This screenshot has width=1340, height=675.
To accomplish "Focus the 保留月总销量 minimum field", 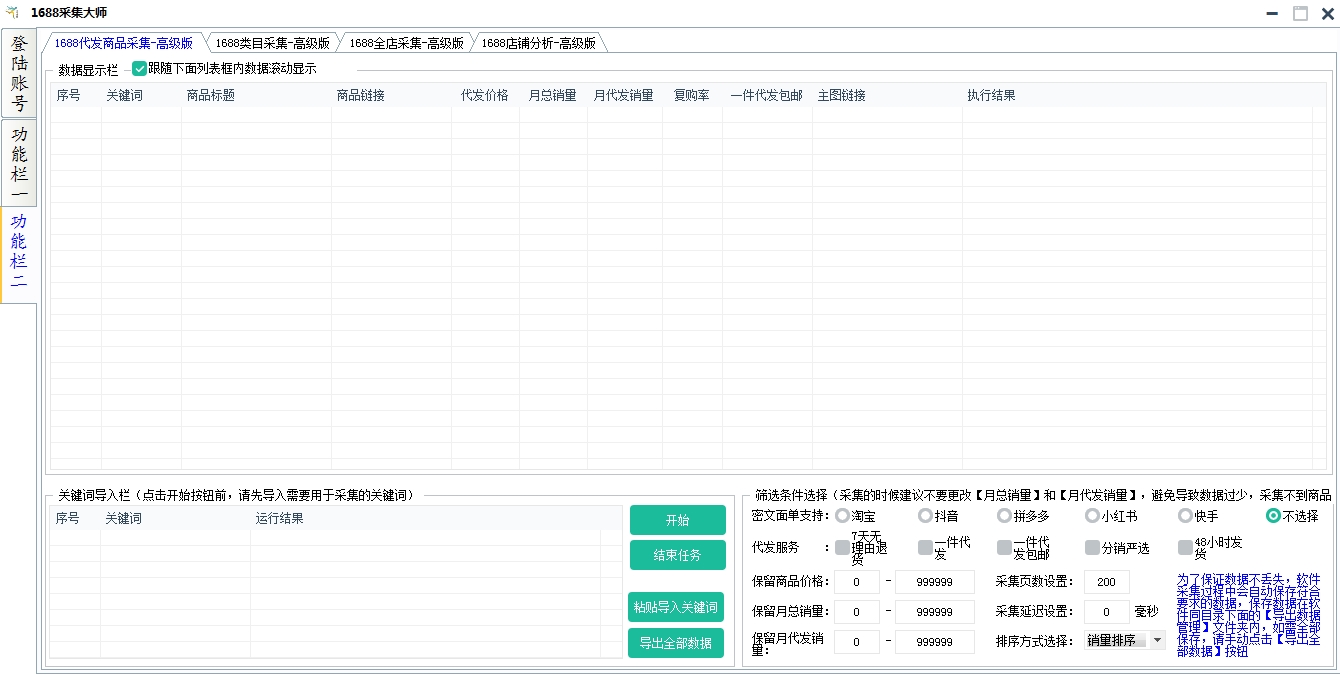I will click(x=857, y=612).
